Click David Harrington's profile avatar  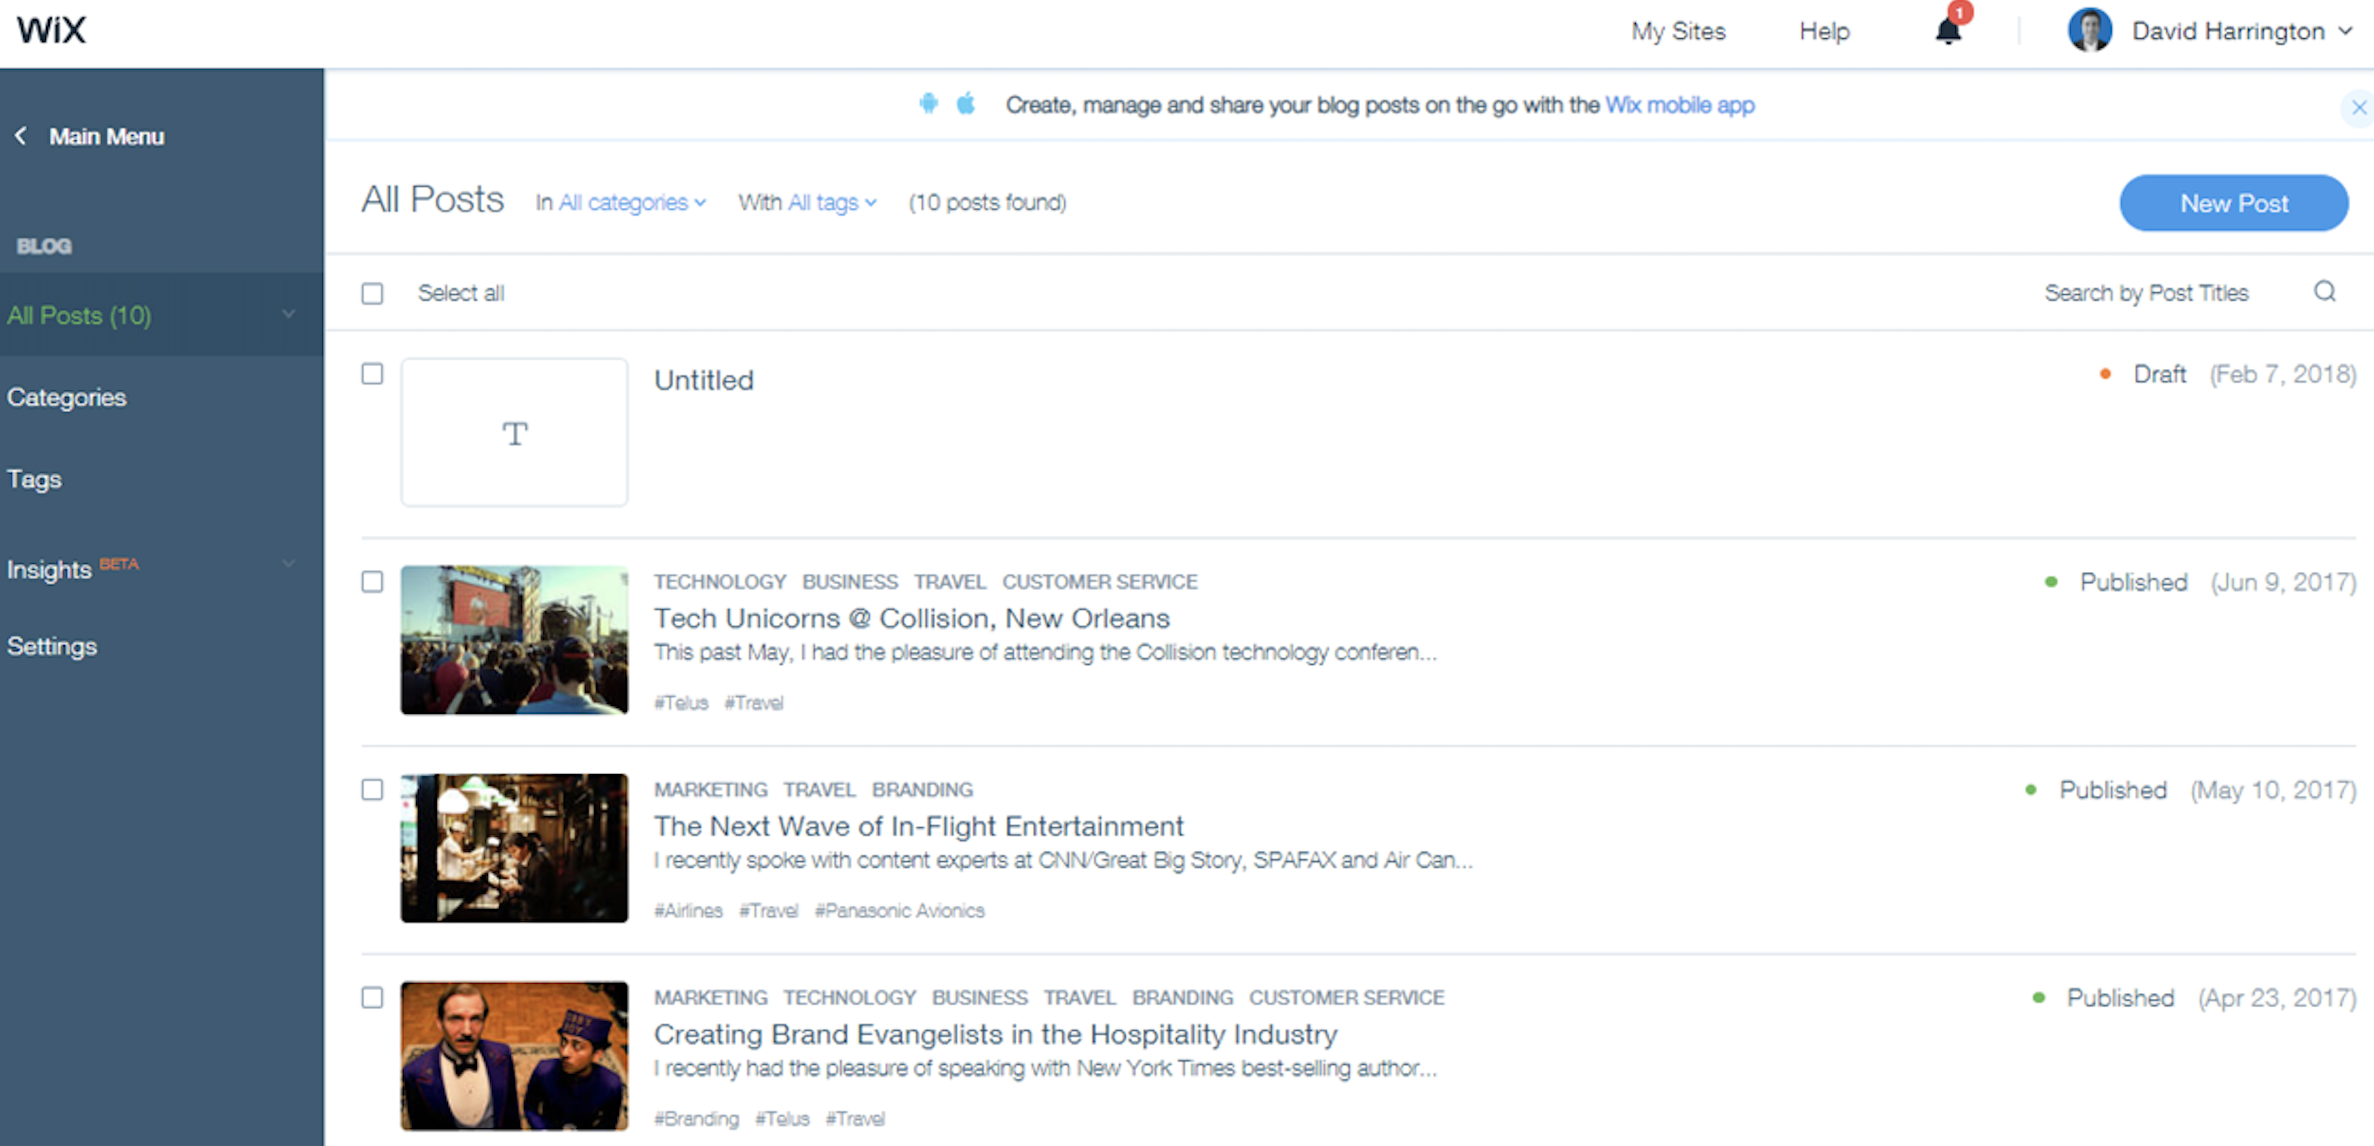point(2090,30)
